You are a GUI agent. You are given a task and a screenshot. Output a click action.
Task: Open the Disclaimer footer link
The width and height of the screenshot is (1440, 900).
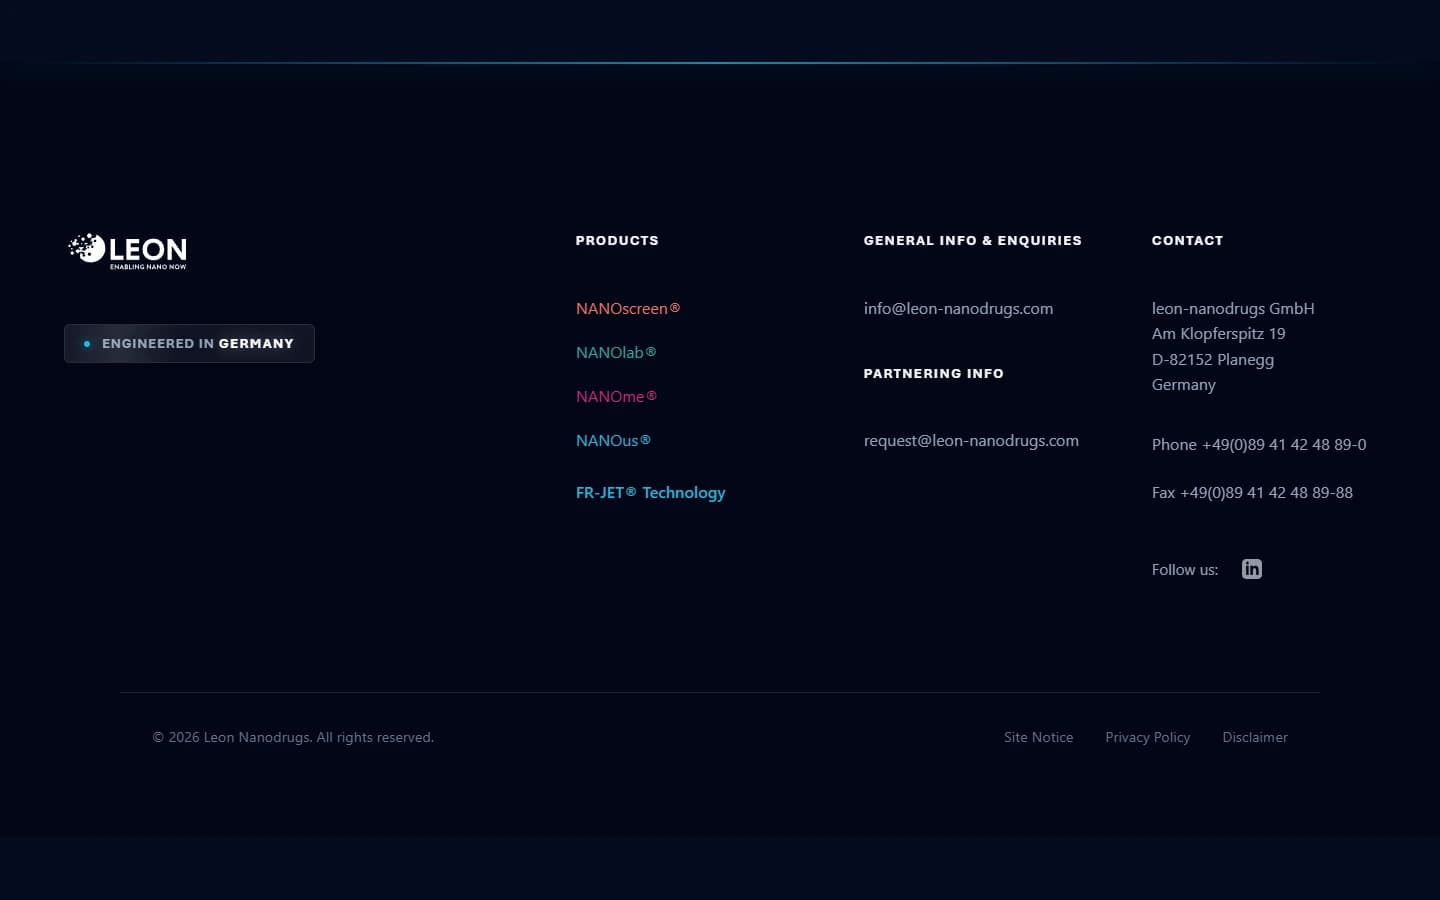click(x=1255, y=737)
